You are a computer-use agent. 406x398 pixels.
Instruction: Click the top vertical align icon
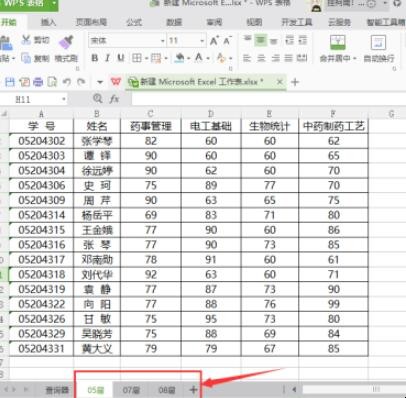coord(247,40)
